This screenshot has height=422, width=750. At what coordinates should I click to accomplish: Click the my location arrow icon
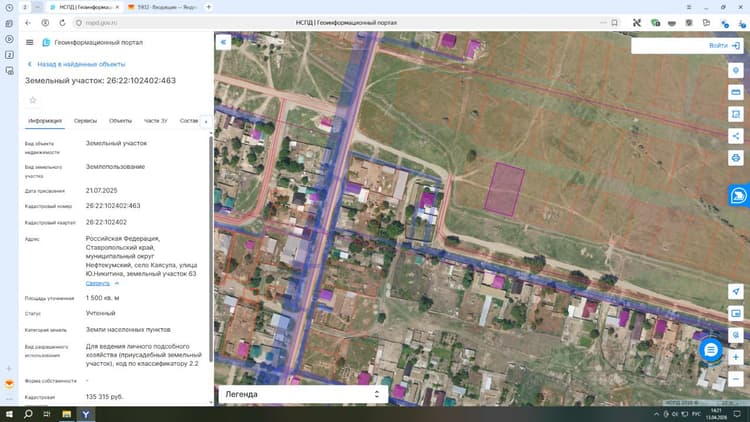click(x=736, y=291)
